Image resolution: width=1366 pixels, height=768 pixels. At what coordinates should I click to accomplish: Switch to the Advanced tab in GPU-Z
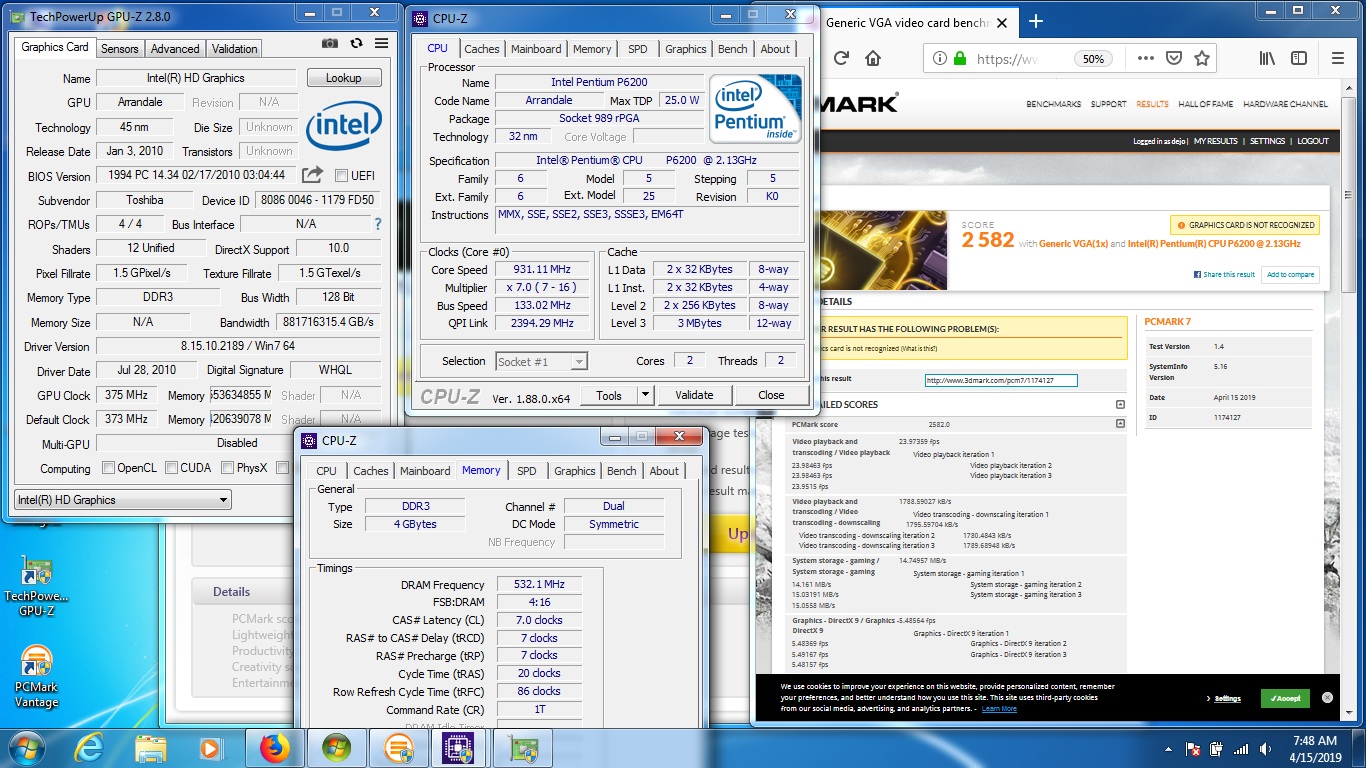(175, 48)
